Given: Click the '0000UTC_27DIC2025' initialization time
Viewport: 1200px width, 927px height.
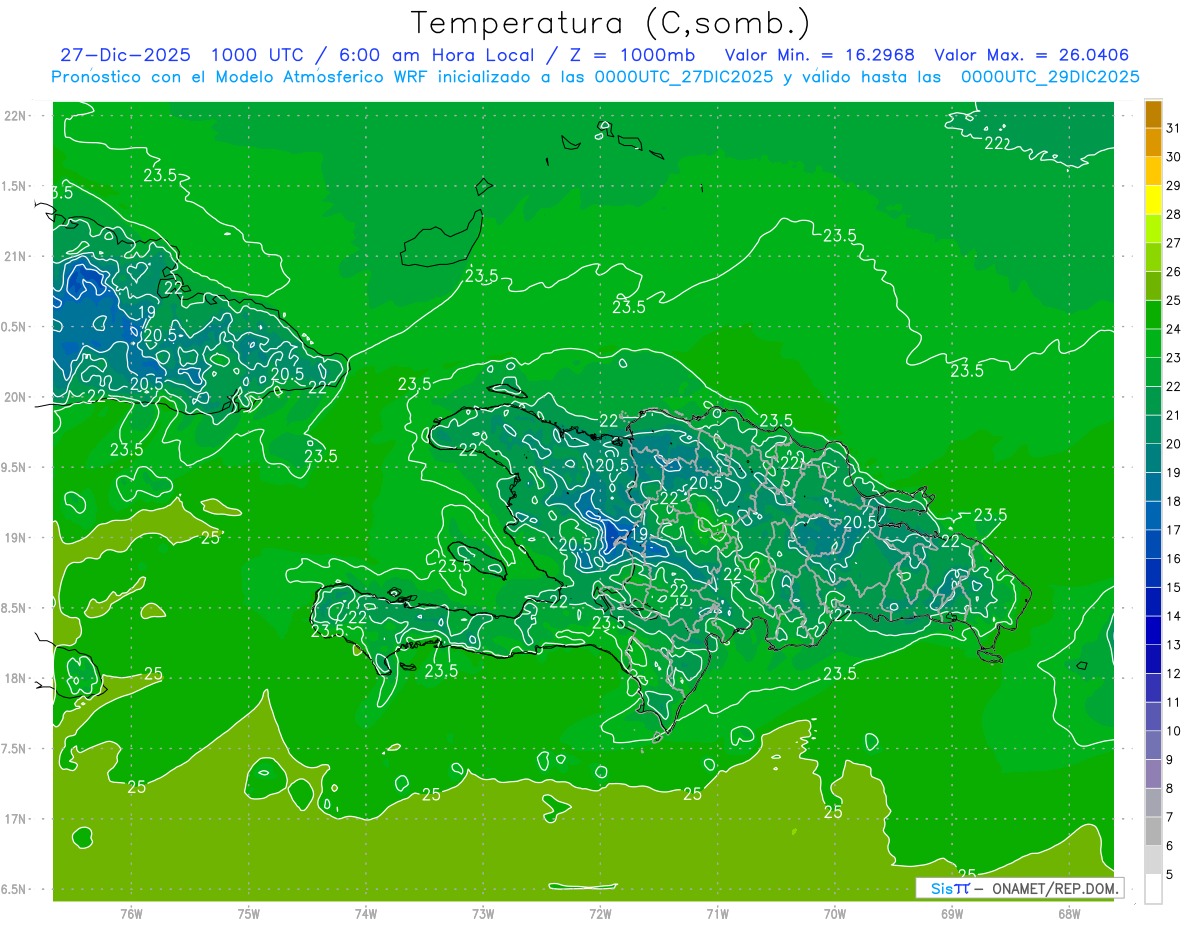Looking at the screenshot, I should coord(684,77).
